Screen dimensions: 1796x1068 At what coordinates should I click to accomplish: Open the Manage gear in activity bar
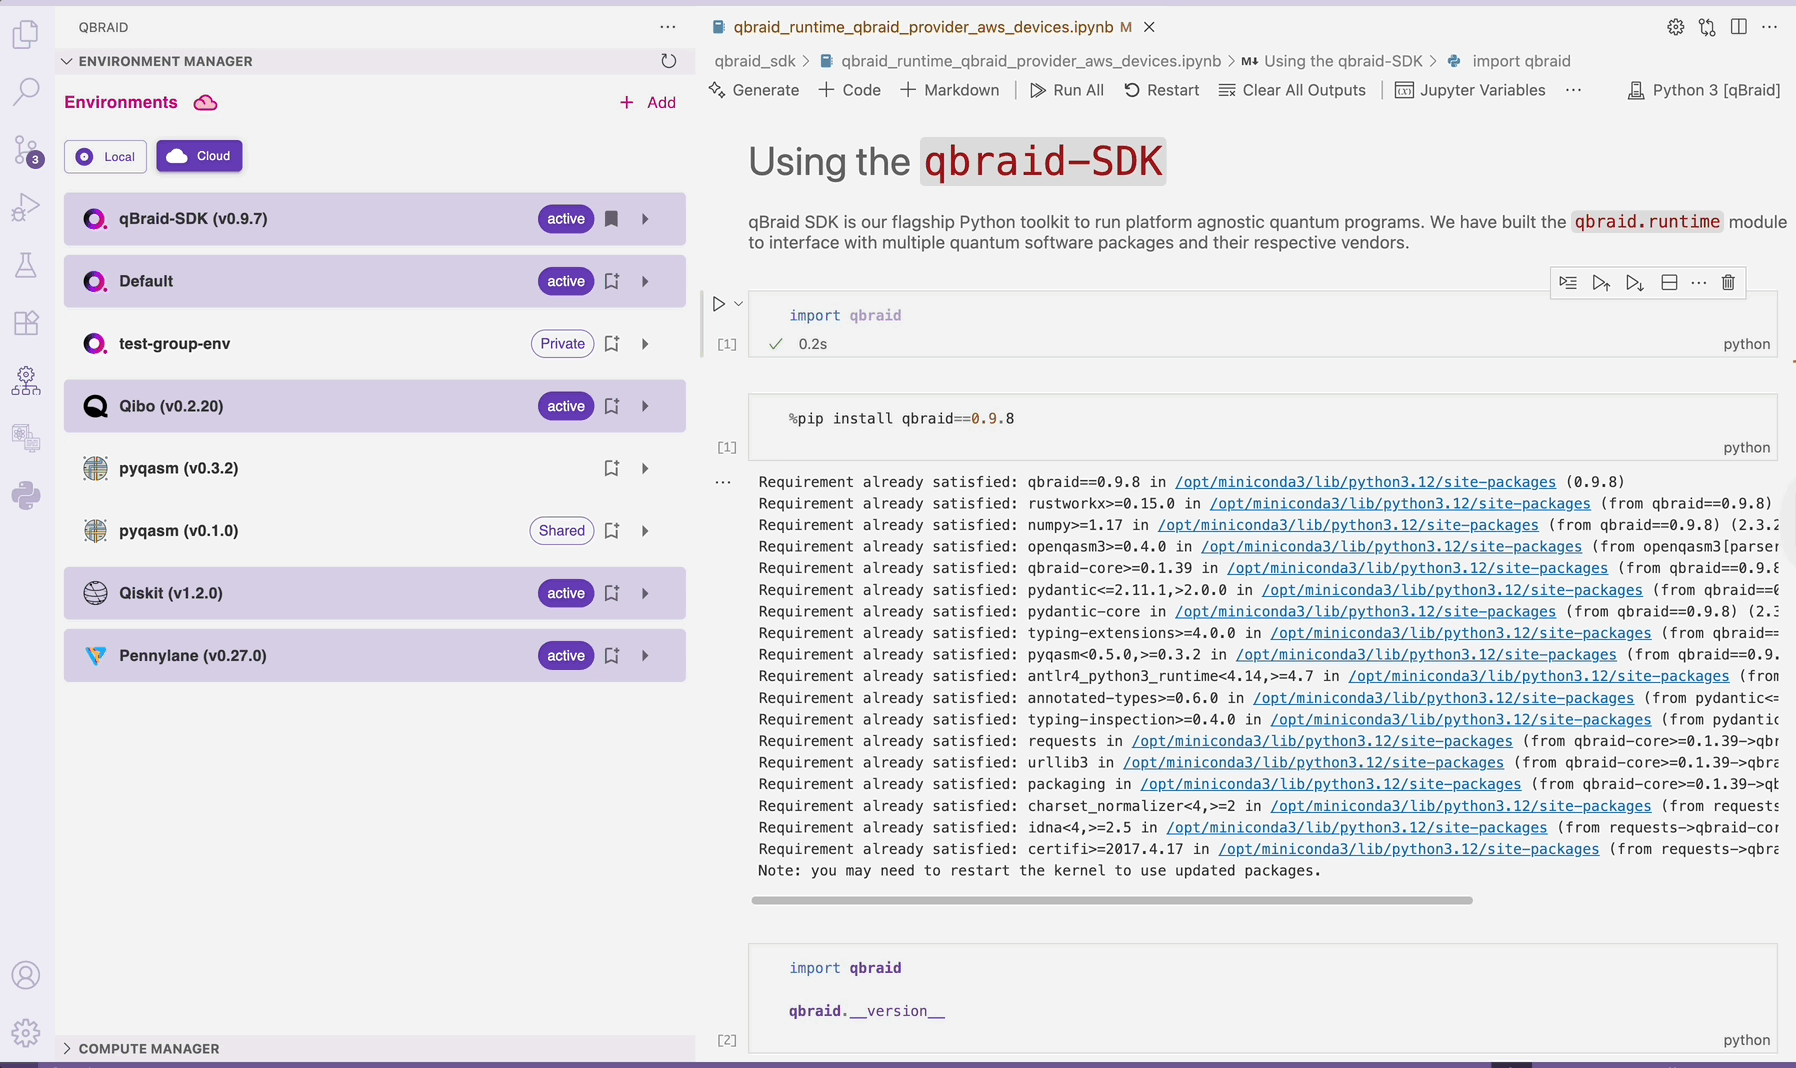click(x=26, y=1032)
